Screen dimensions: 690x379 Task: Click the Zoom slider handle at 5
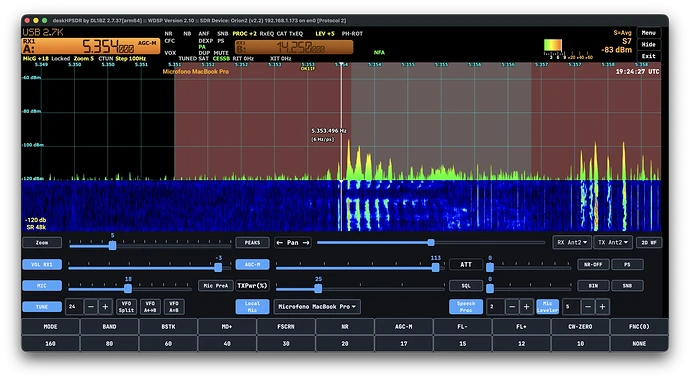pos(112,245)
